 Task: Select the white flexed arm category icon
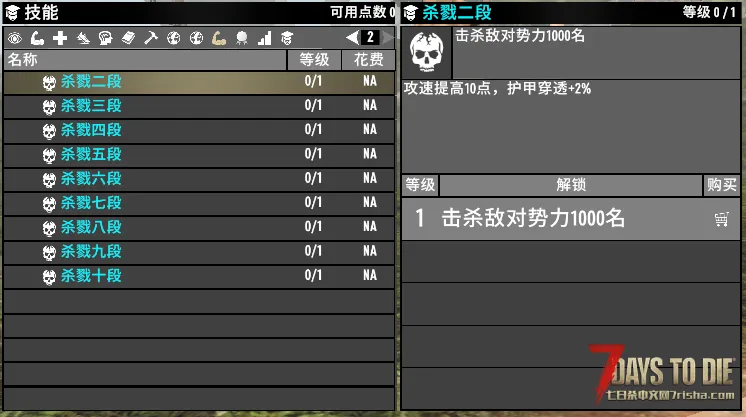click(x=37, y=38)
